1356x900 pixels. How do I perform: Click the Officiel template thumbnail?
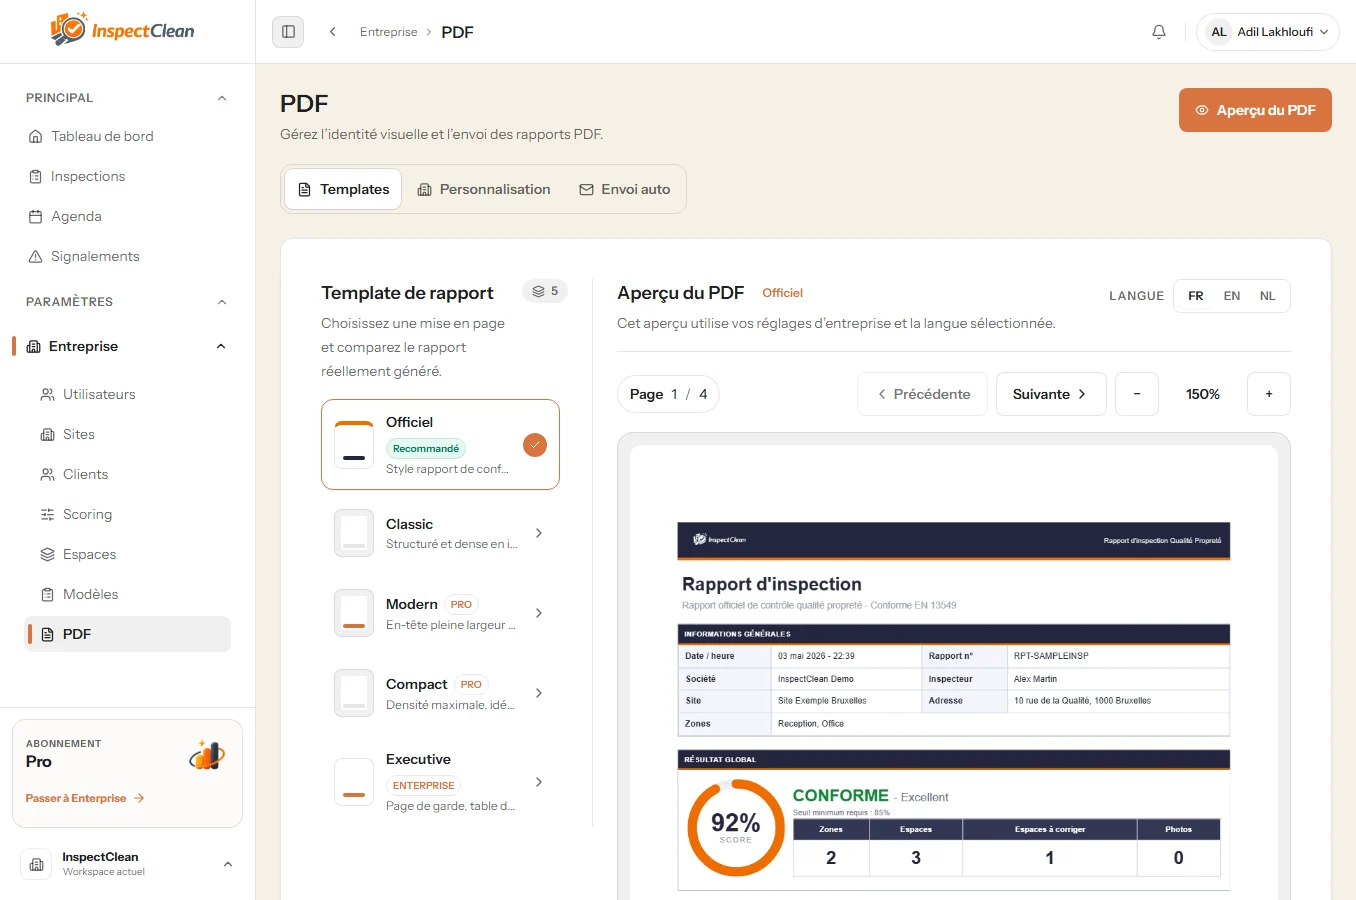[354, 445]
